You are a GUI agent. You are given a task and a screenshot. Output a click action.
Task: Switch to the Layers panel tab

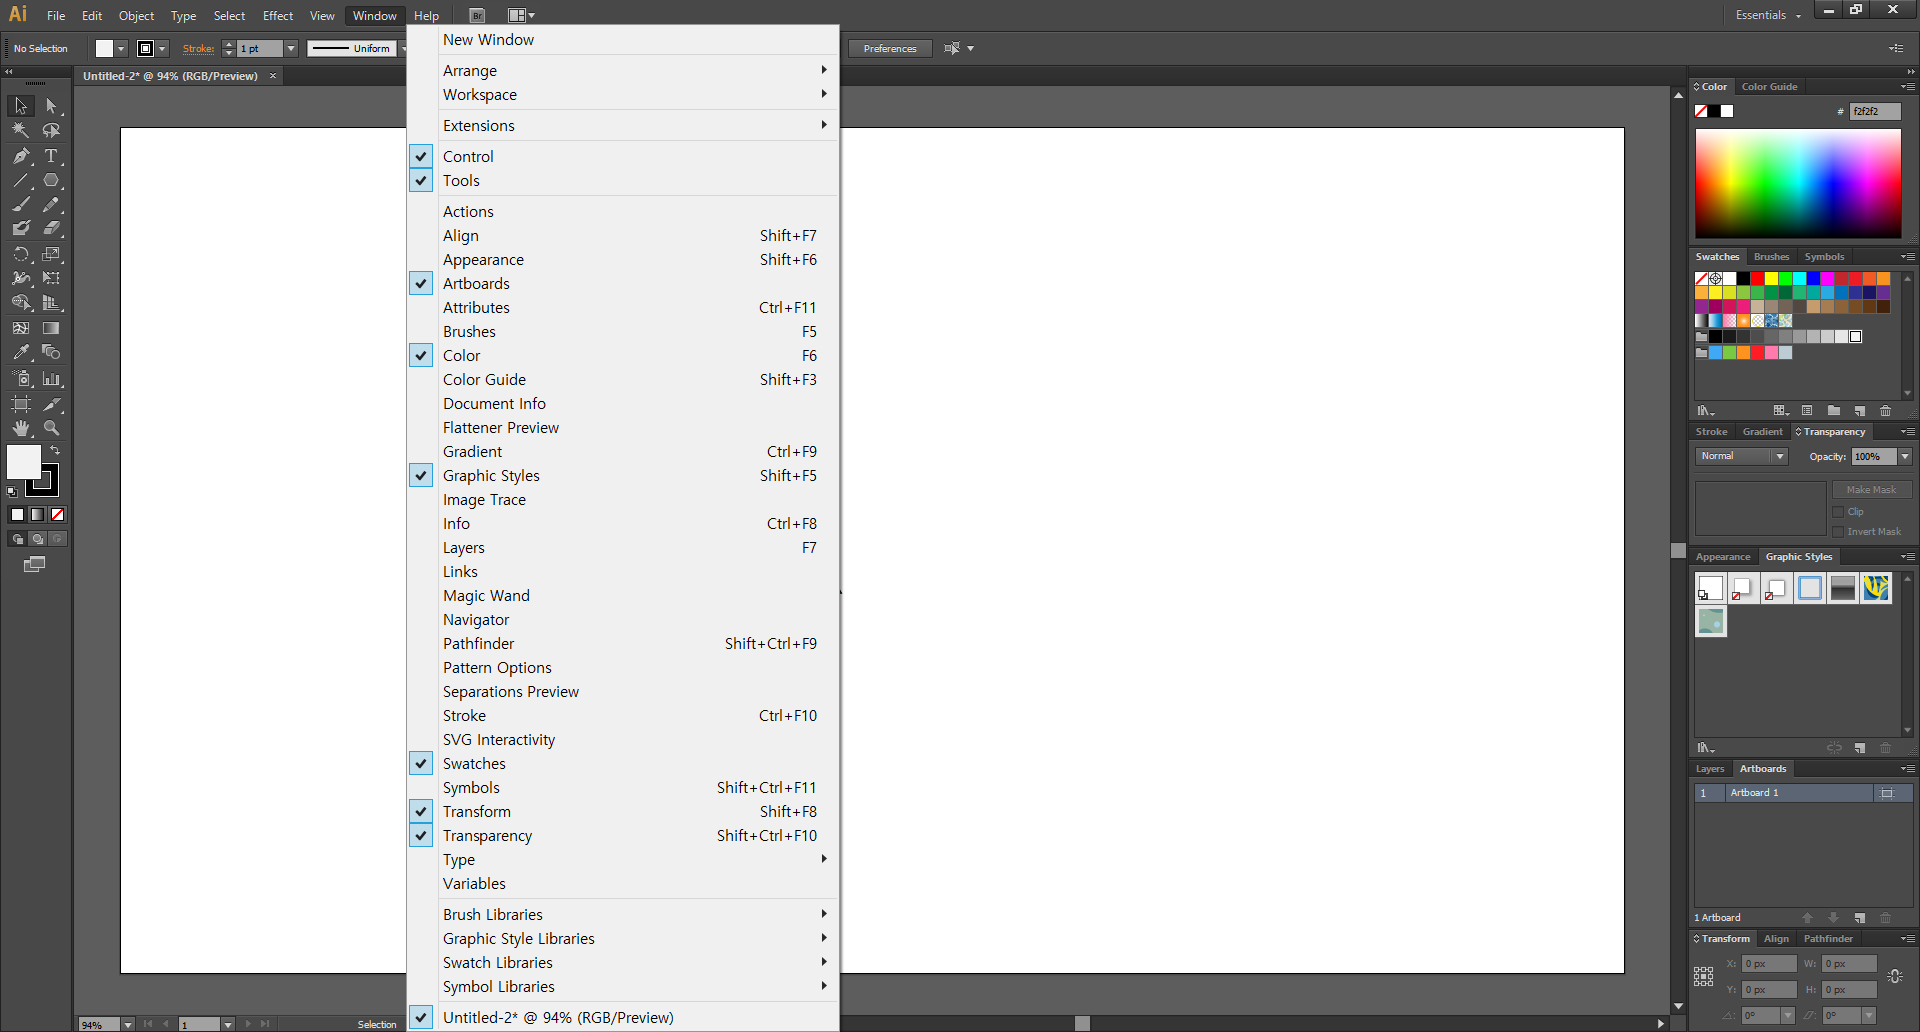[x=1710, y=769]
